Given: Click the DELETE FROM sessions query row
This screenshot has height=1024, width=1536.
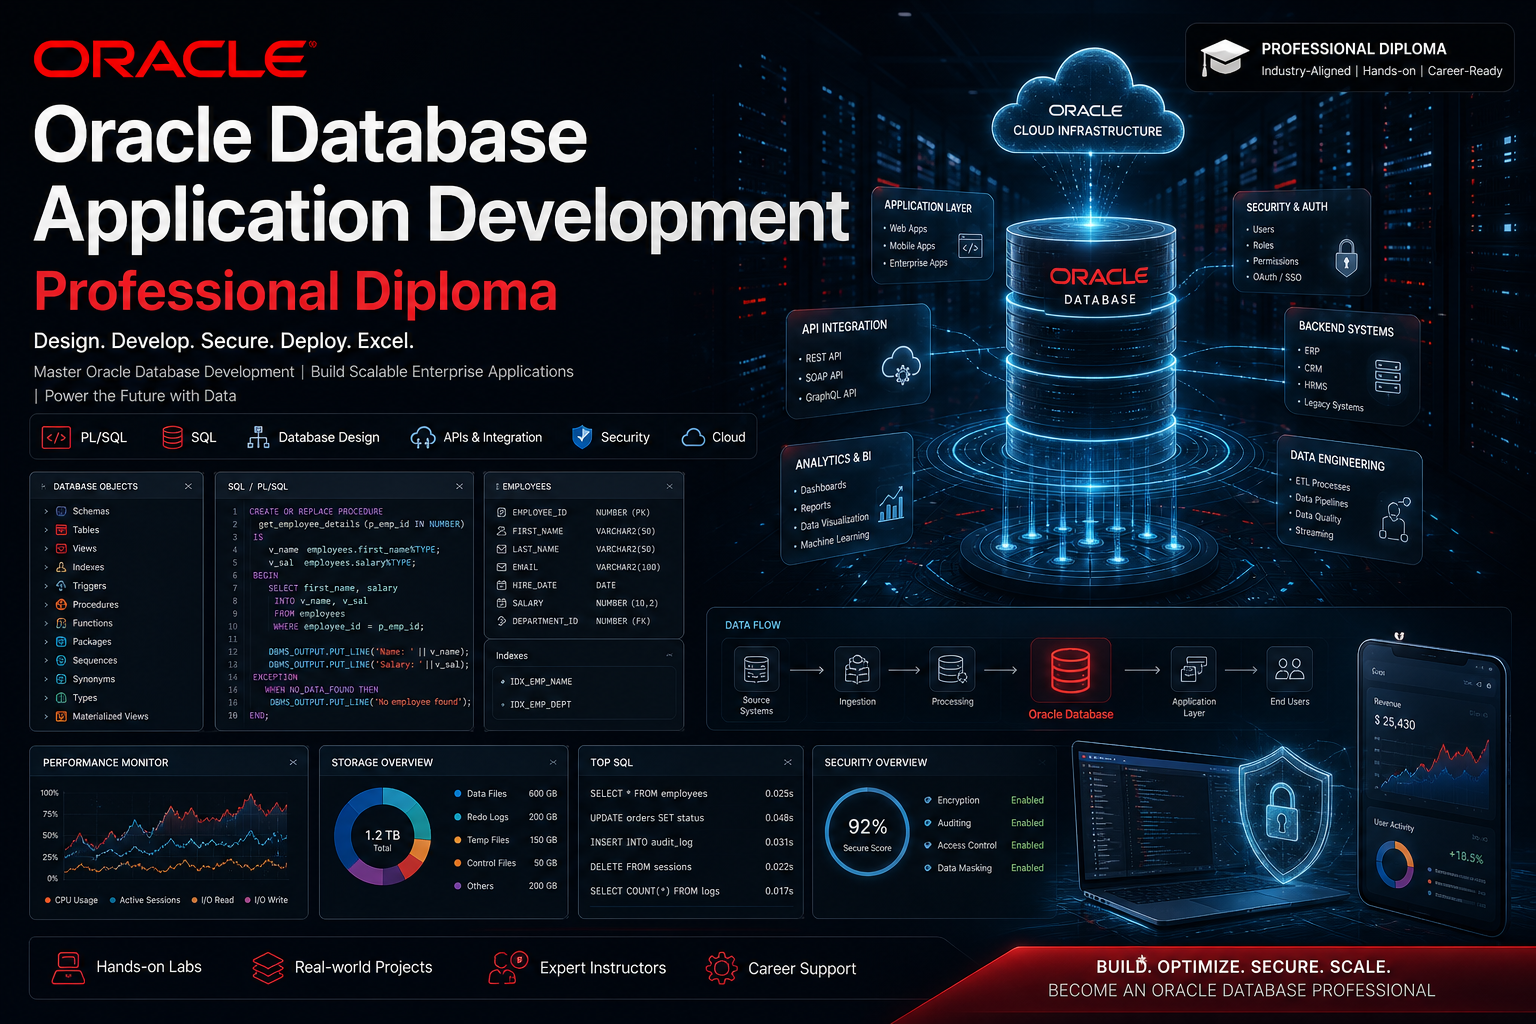Looking at the screenshot, I should [691, 867].
